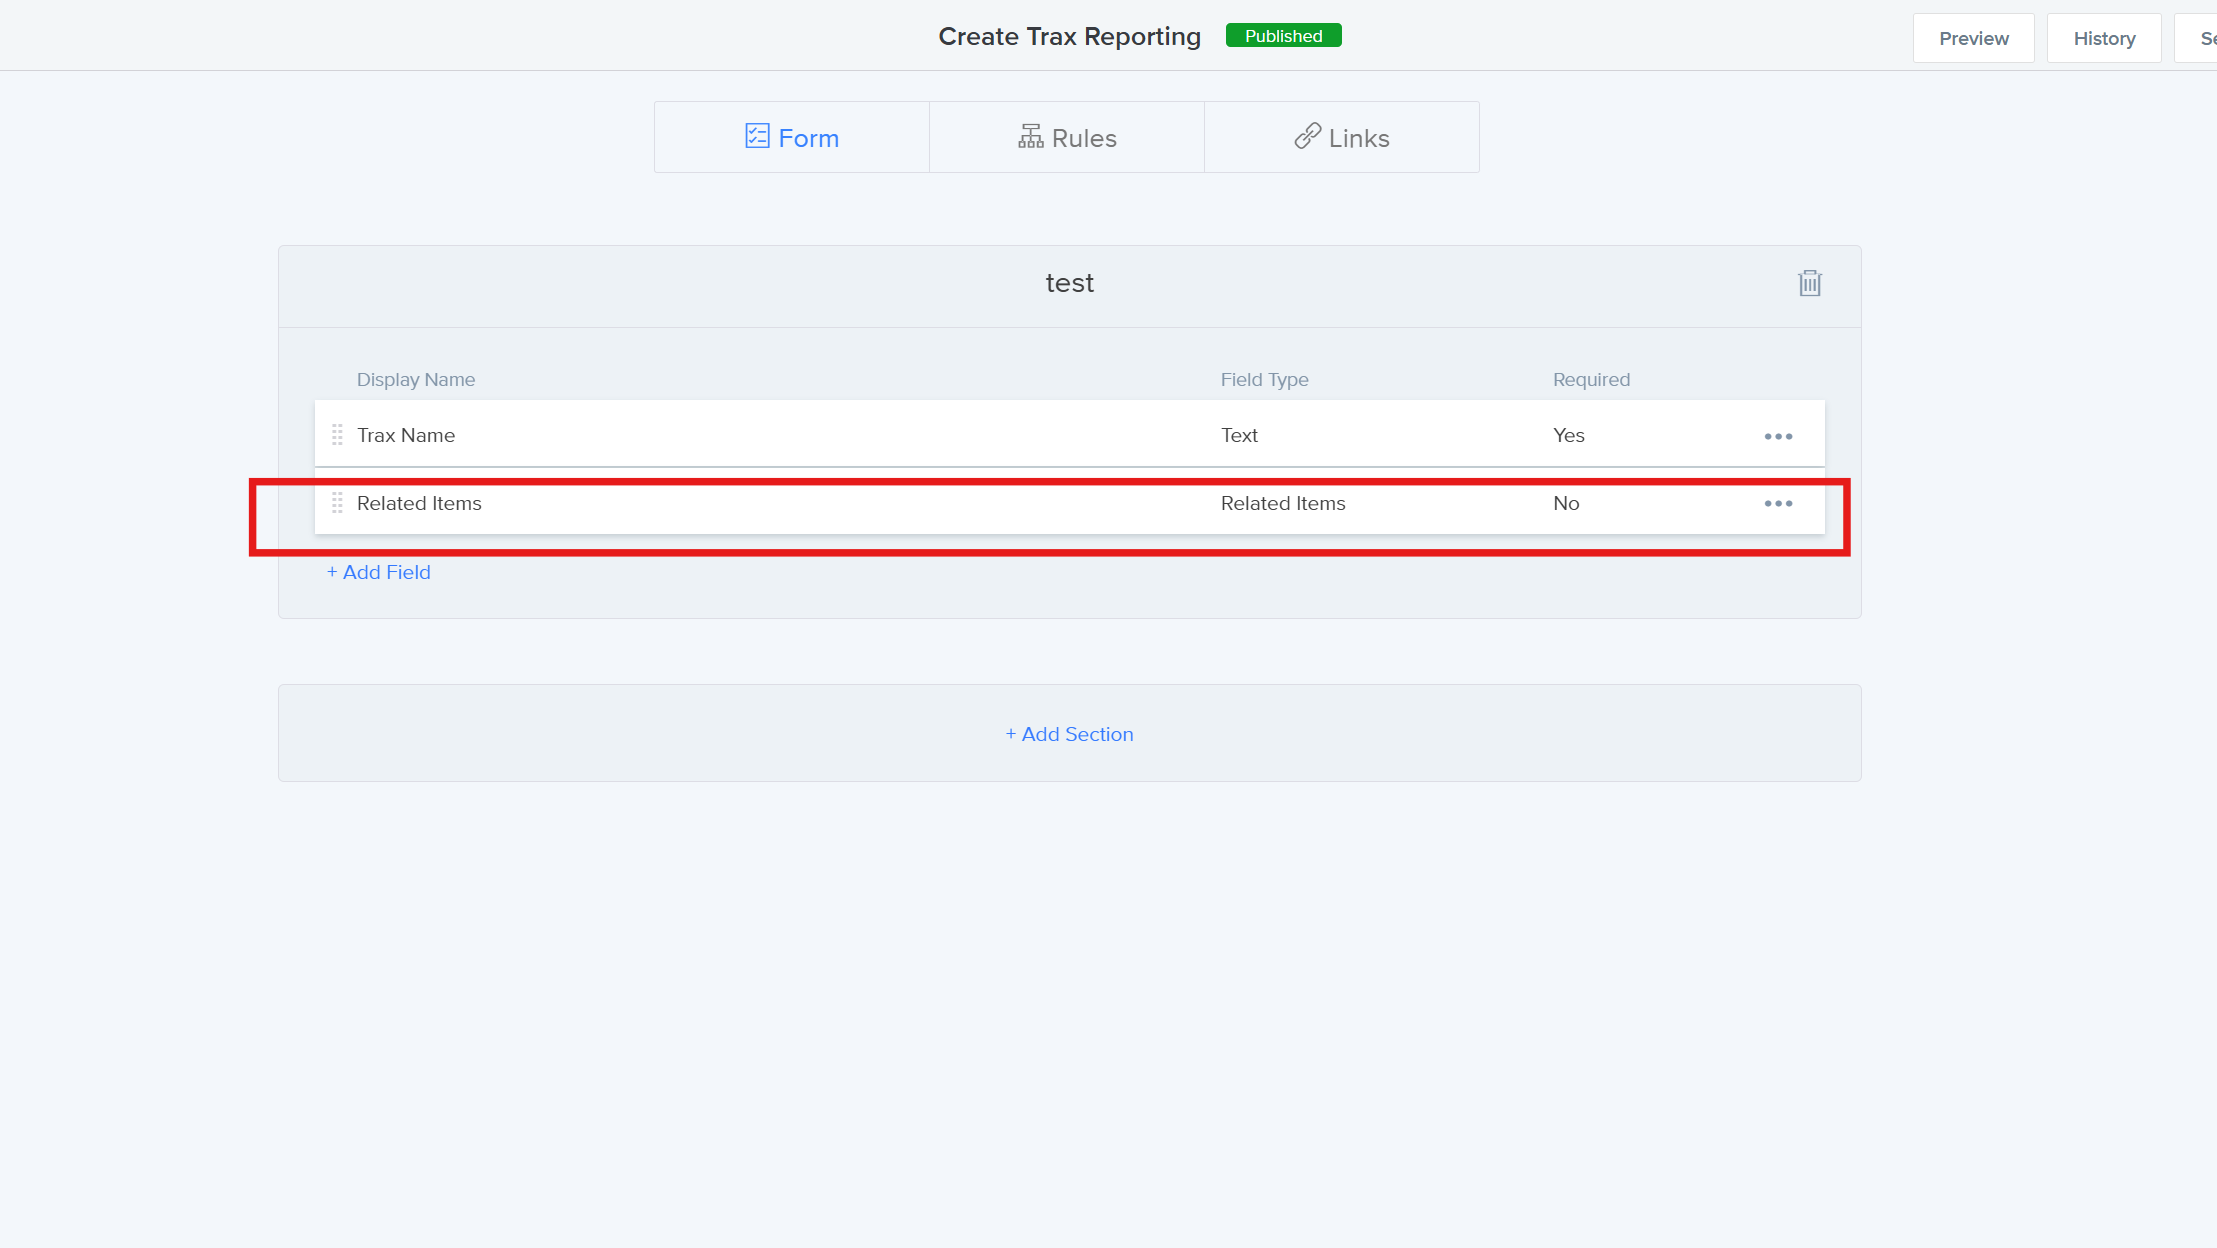Image resolution: width=2217 pixels, height=1248 pixels.
Task: Click the Preview button
Action: [1973, 38]
